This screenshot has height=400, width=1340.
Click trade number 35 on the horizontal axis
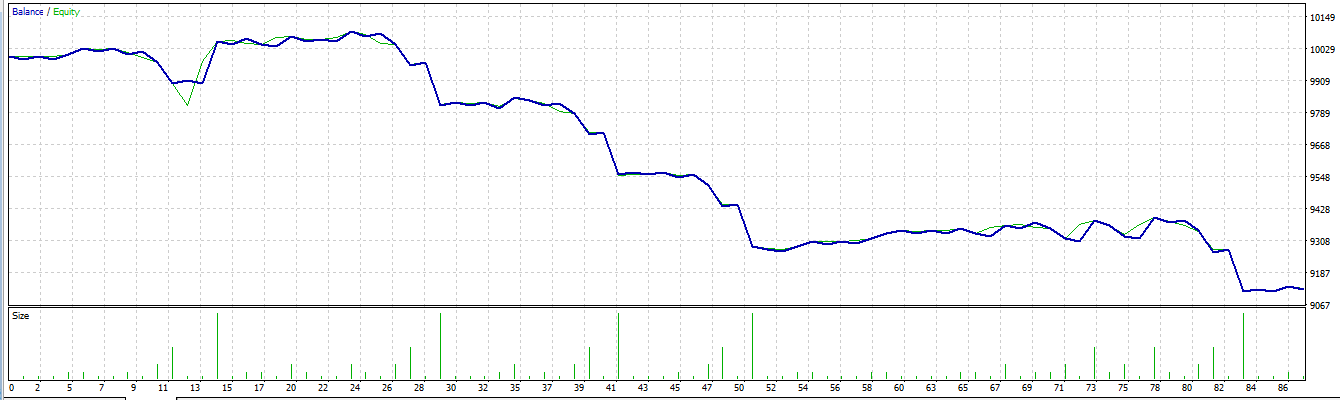[515, 387]
